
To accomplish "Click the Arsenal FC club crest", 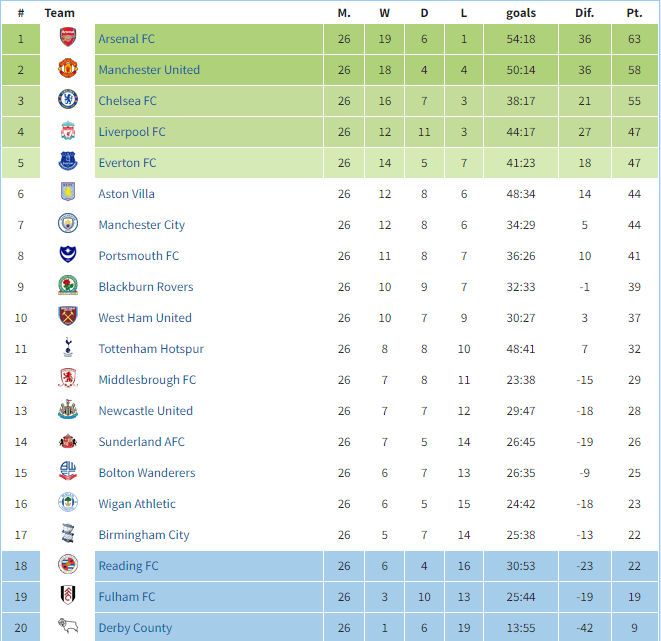I will point(68,39).
